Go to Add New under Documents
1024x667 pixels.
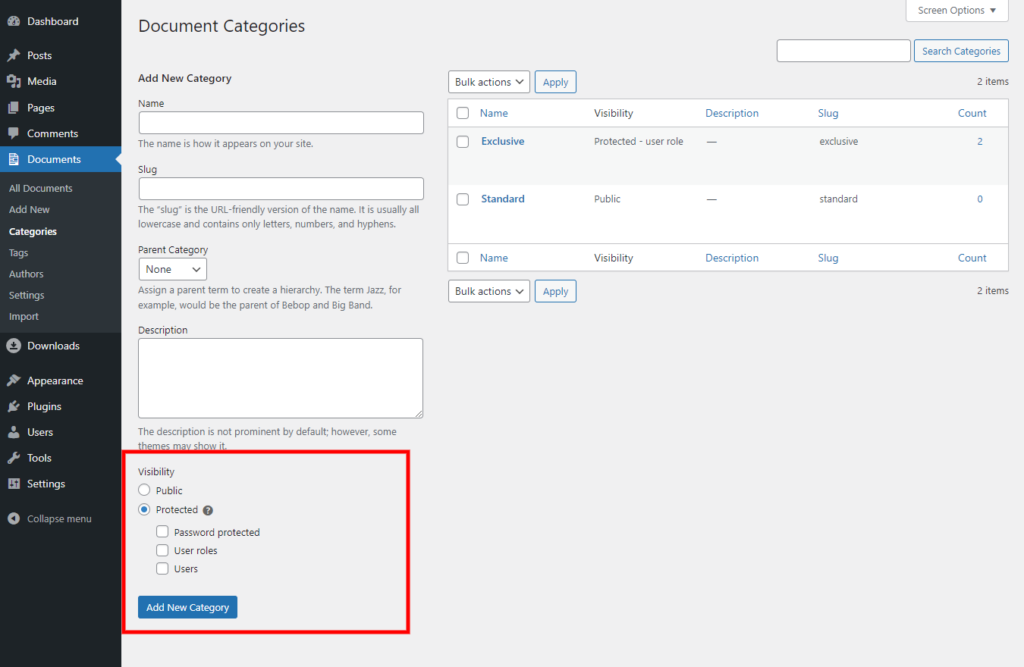(29, 210)
